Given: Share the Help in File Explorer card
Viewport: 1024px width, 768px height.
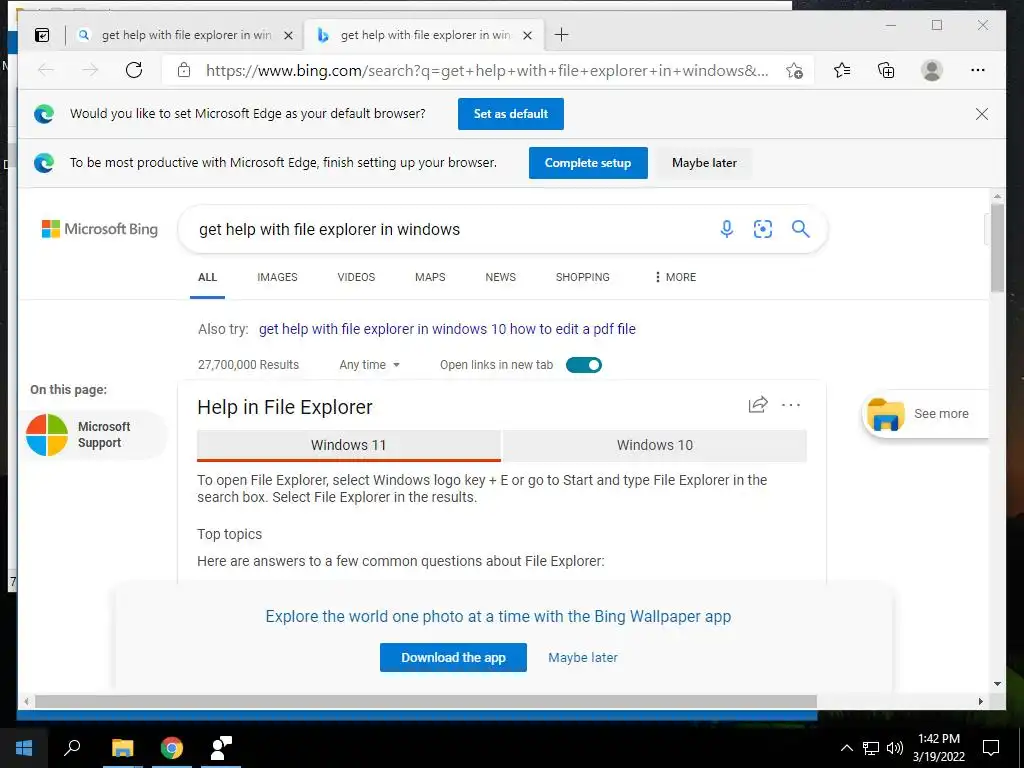Looking at the screenshot, I should click(x=758, y=405).
